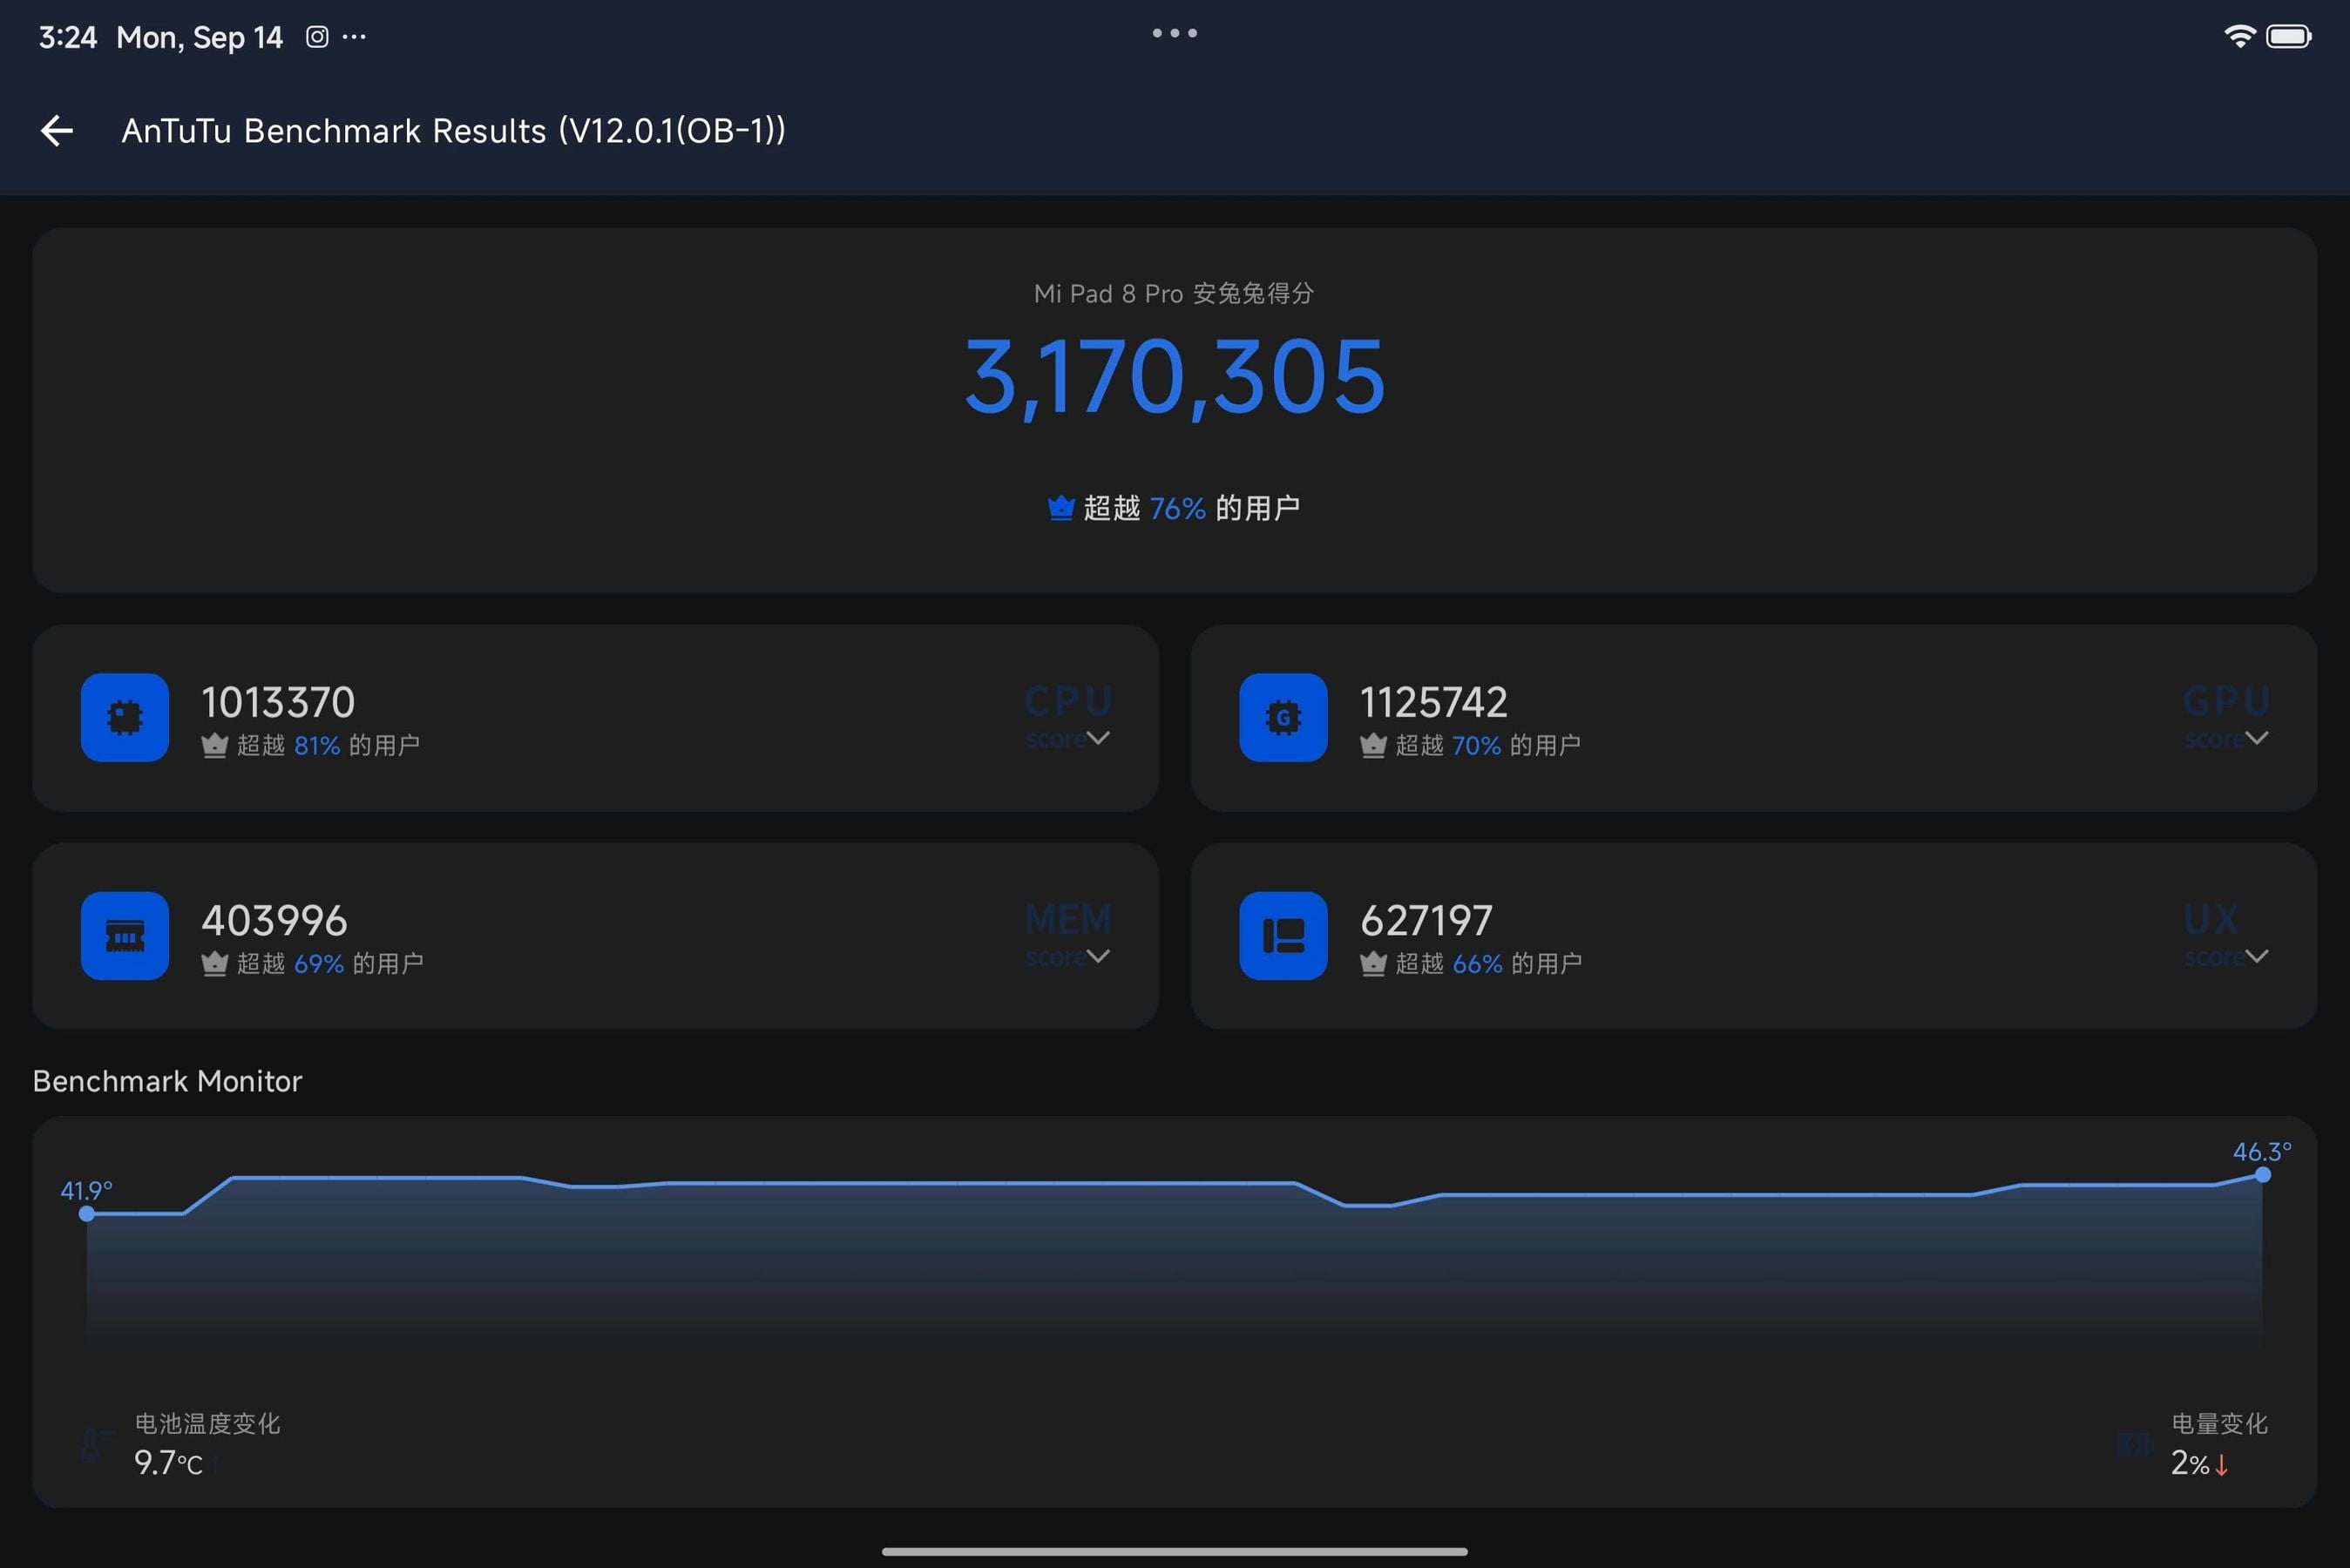Tap the battery status icon
Screen dimensions: 2350x1568
coord(2288,37)
